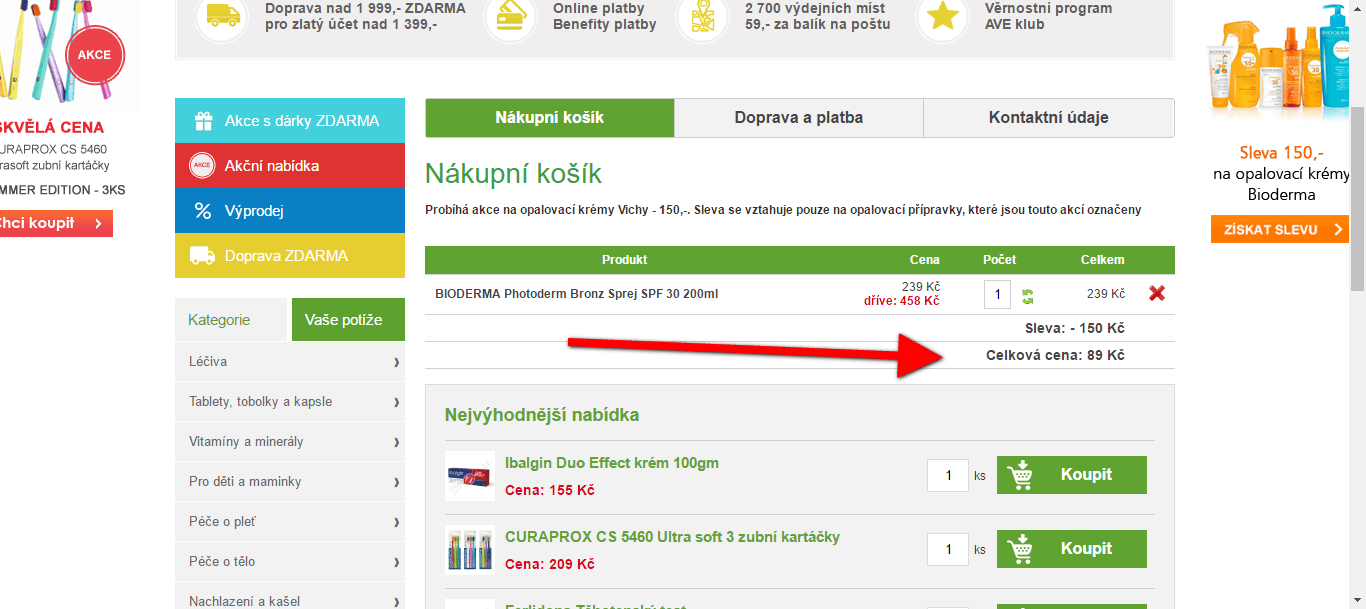Click the pickup points map icon

click(702, 16)
